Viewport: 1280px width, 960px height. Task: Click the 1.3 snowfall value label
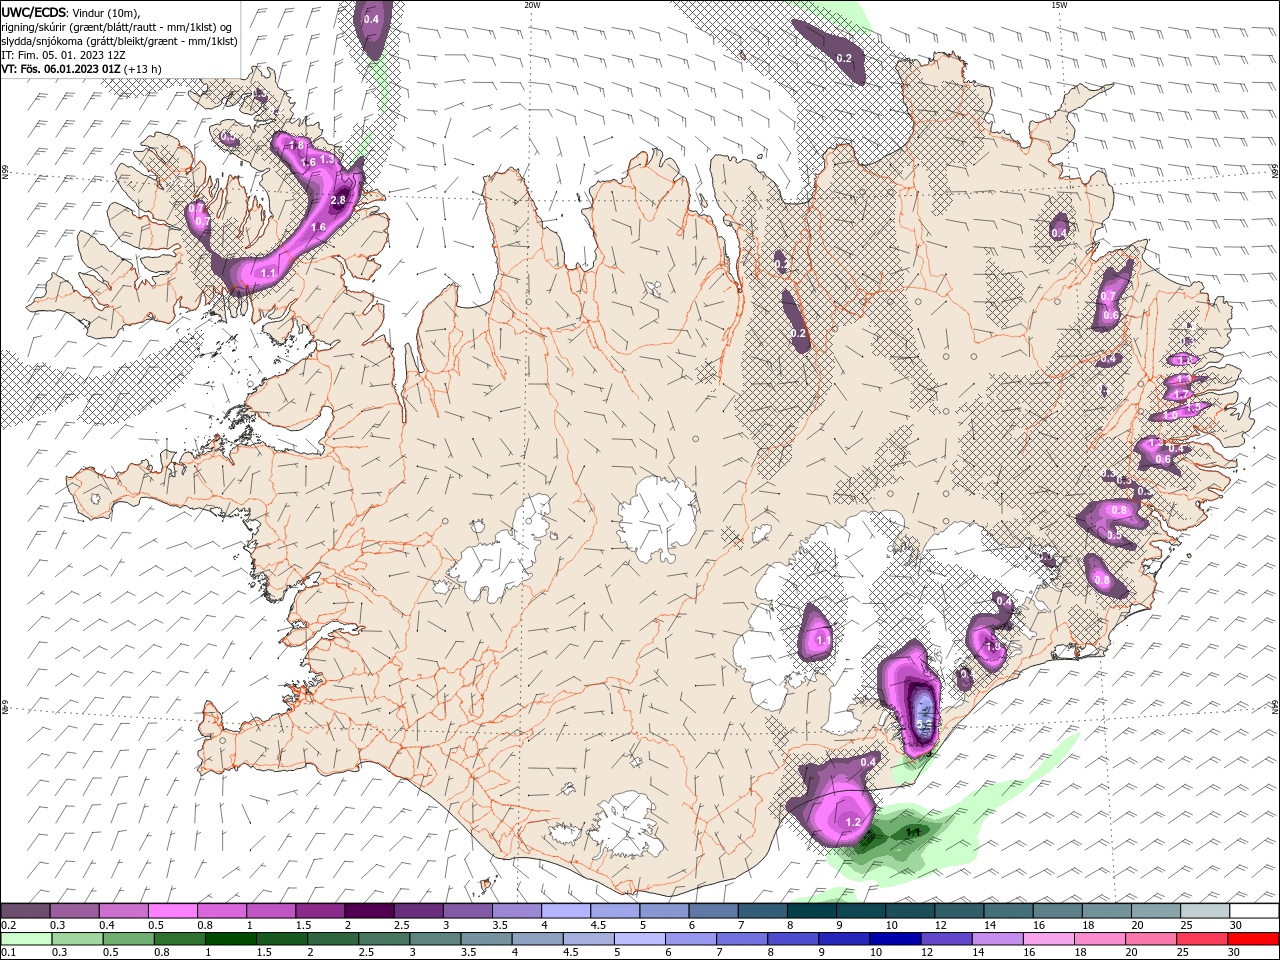[x=326, y=160]
